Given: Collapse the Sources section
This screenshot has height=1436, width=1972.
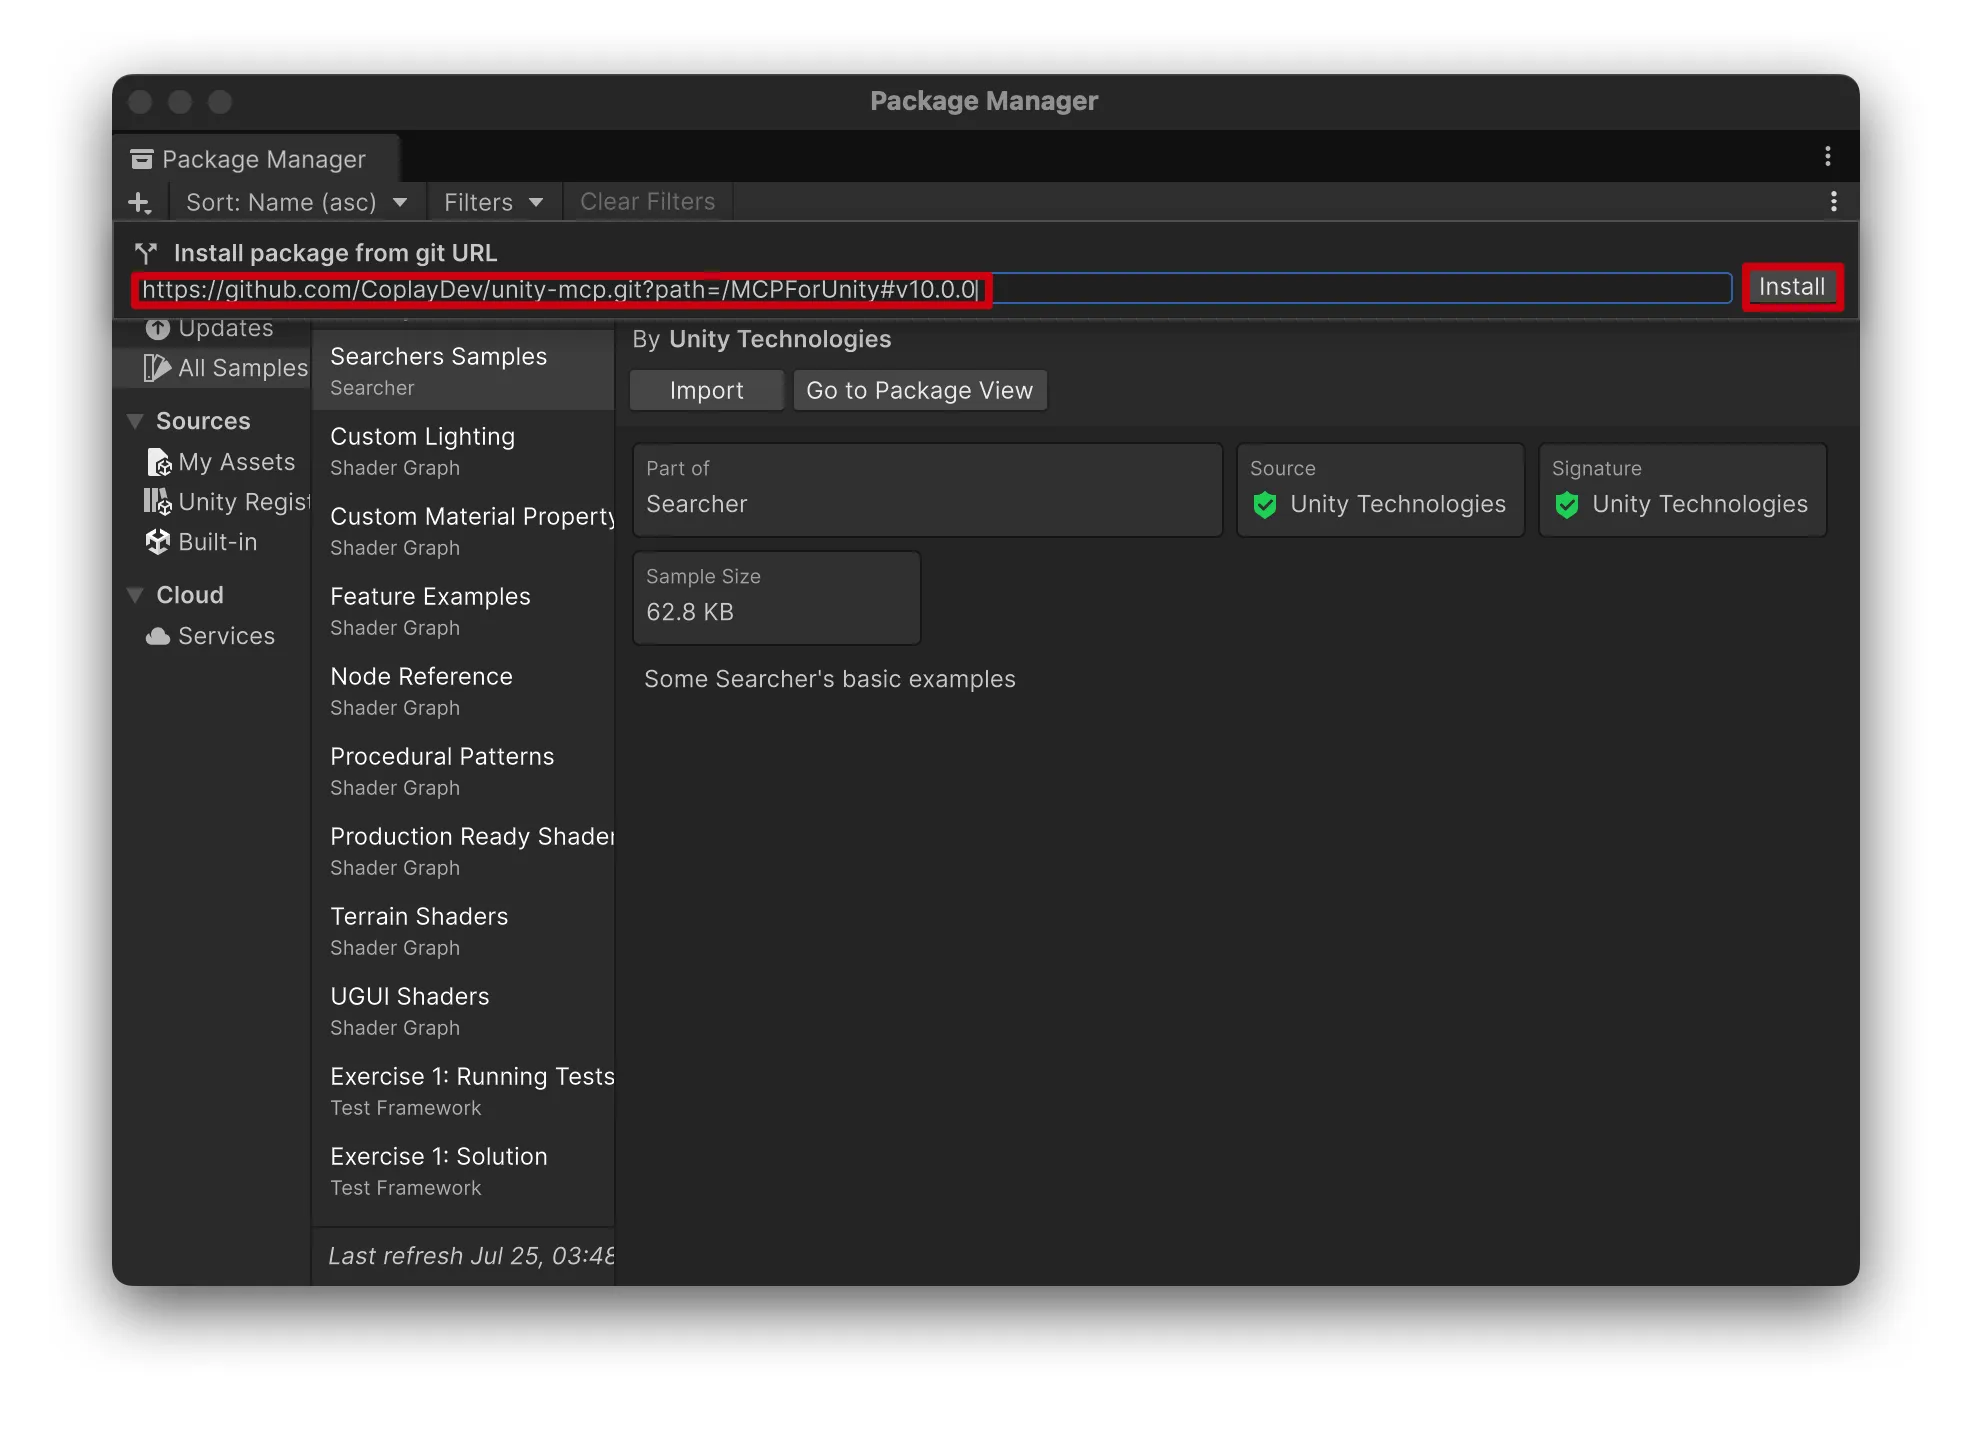Looking at the screenshot, I should (x=135, y=421).
